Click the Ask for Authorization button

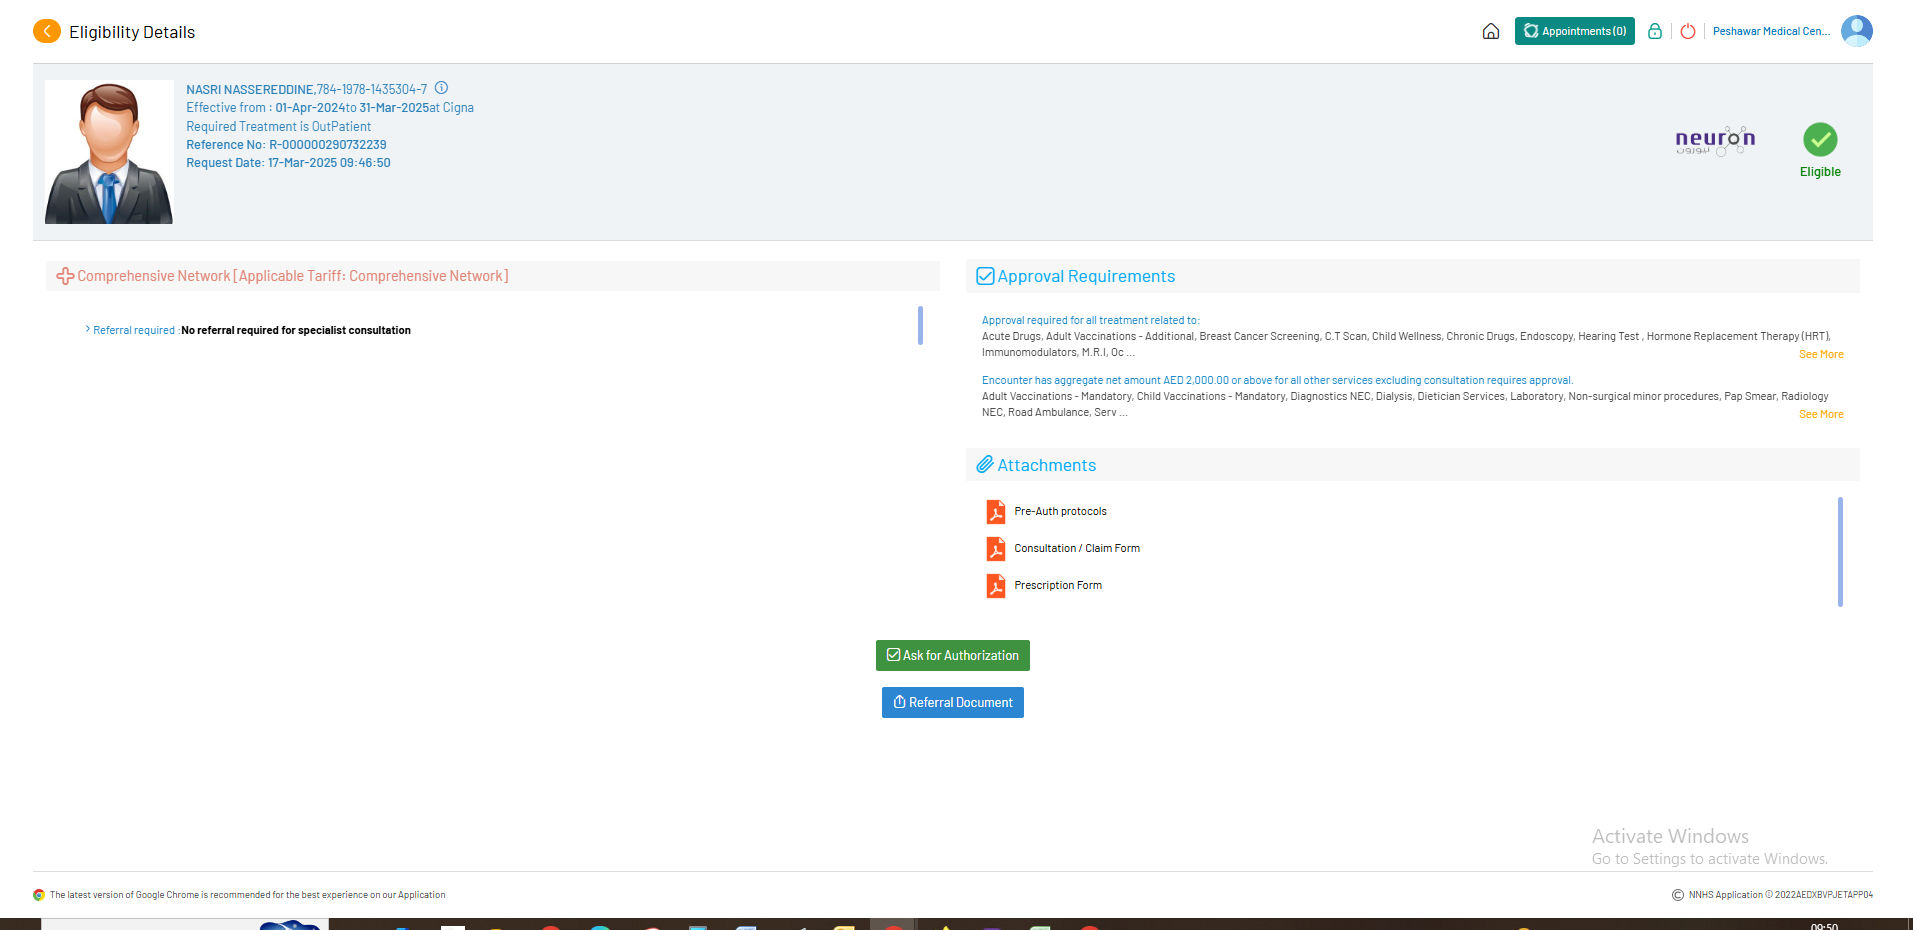pyautogui.click(x=953, y=655)
